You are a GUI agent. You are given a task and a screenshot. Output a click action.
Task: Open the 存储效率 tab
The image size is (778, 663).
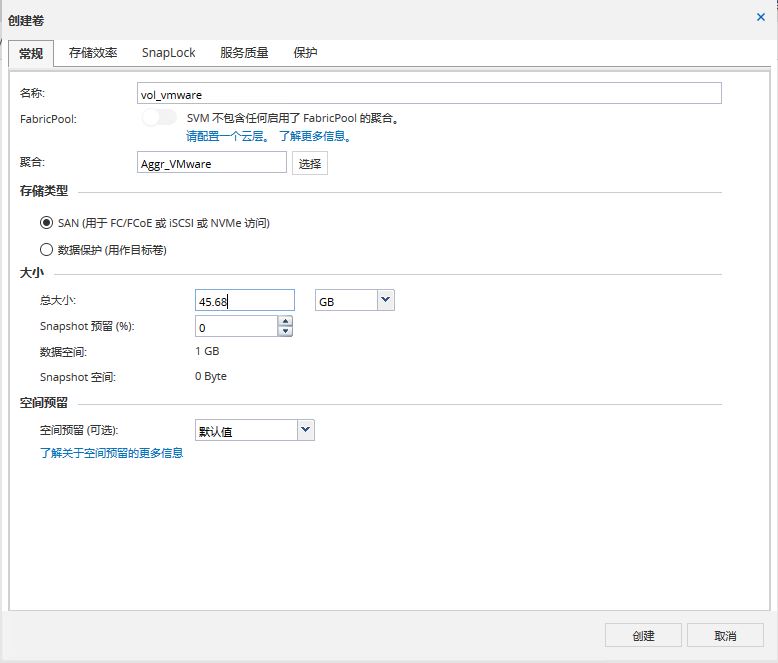93,53
